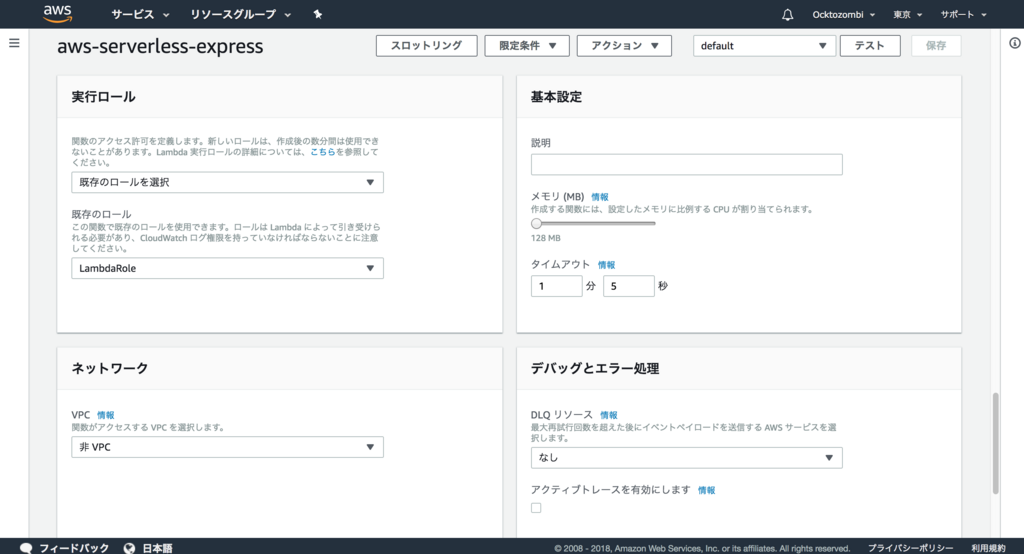Click the 情報 link next to VPC
Image resolution: width=1024 pixels, height=554 pixels.
coord(106,415)
